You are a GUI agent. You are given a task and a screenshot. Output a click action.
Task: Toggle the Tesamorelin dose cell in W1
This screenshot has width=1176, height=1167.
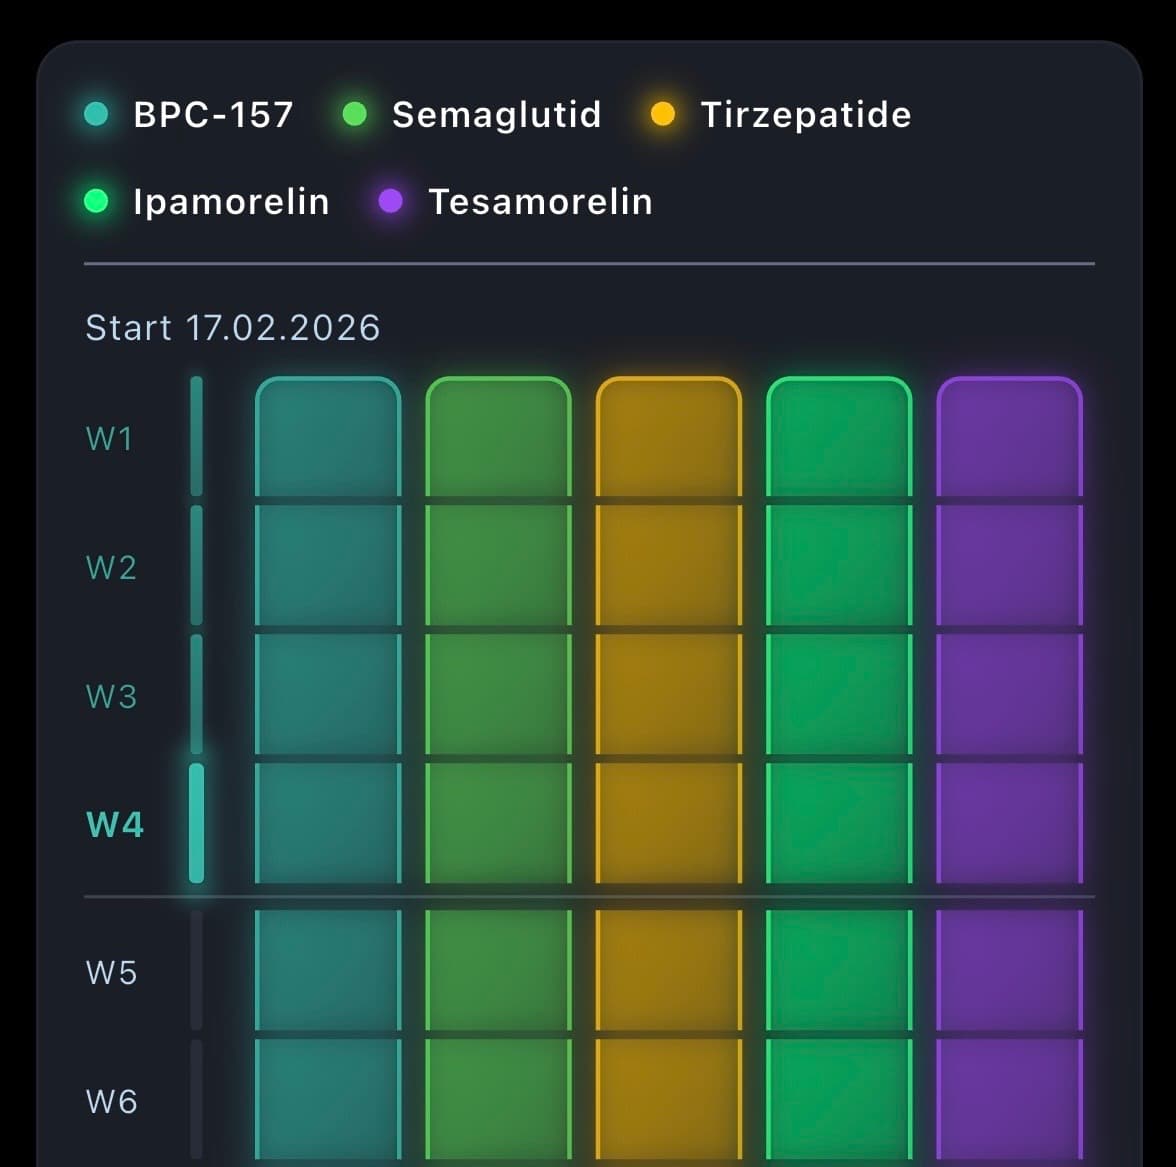pos(1010,436)
